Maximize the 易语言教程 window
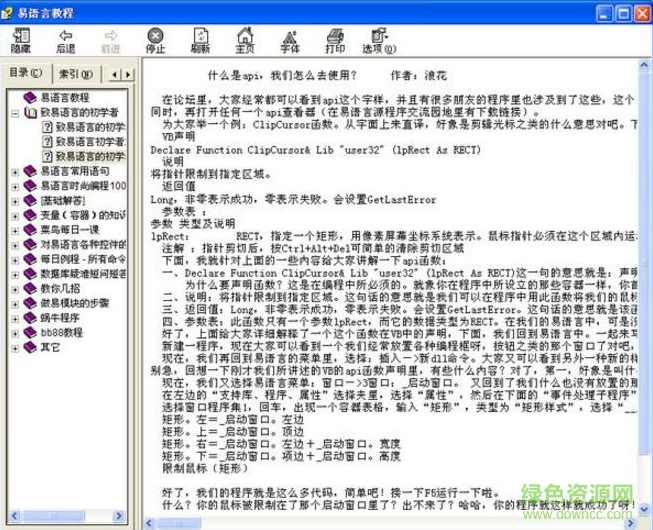 coord(623,14)
